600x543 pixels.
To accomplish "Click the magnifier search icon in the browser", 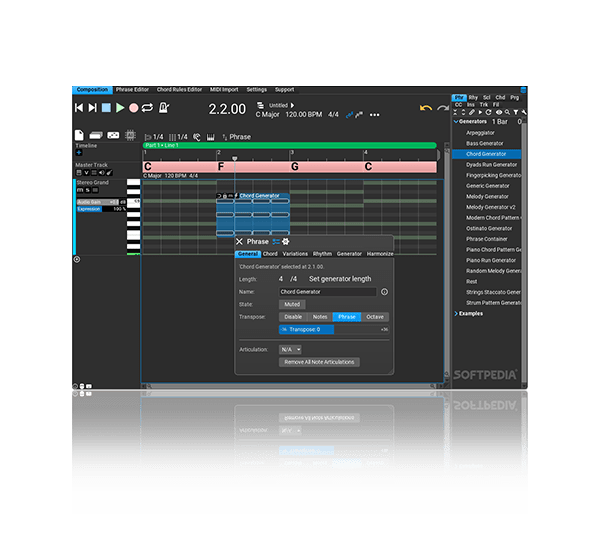I will coord(507,113).
